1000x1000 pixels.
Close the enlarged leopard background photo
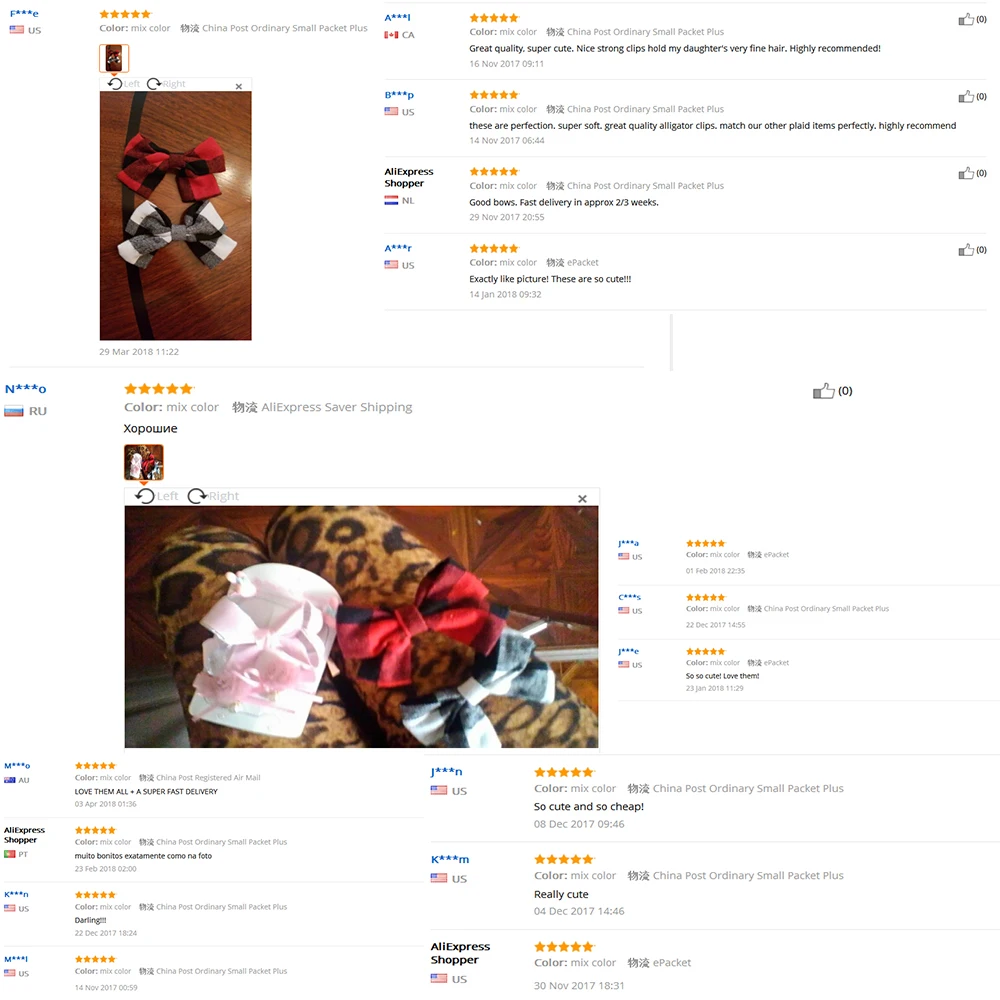tap(582, 499)
